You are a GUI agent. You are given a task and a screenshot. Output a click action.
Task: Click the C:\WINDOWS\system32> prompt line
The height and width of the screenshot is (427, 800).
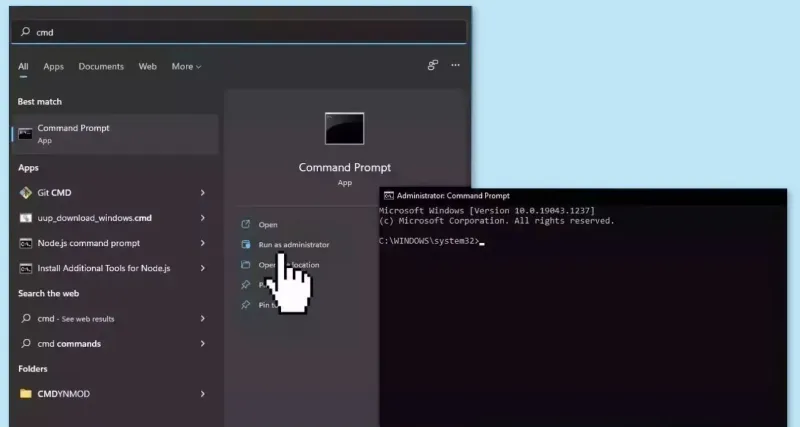tap(432, 241)
